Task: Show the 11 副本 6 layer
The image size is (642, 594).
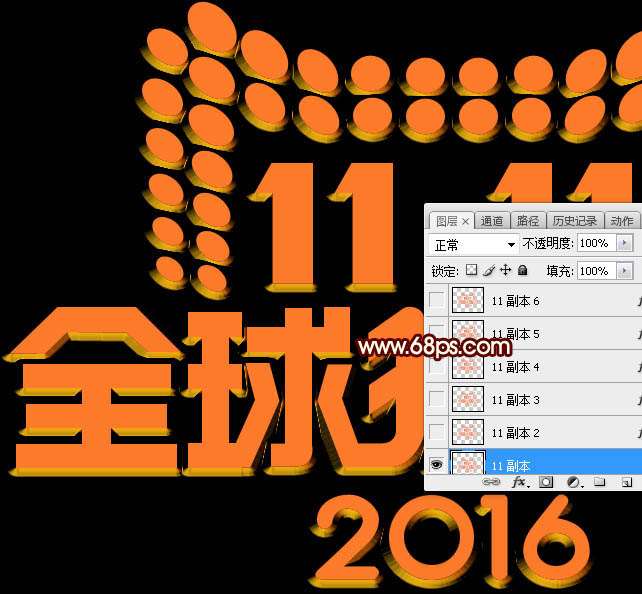Action: pyautogui.click(x=437, y=300)
